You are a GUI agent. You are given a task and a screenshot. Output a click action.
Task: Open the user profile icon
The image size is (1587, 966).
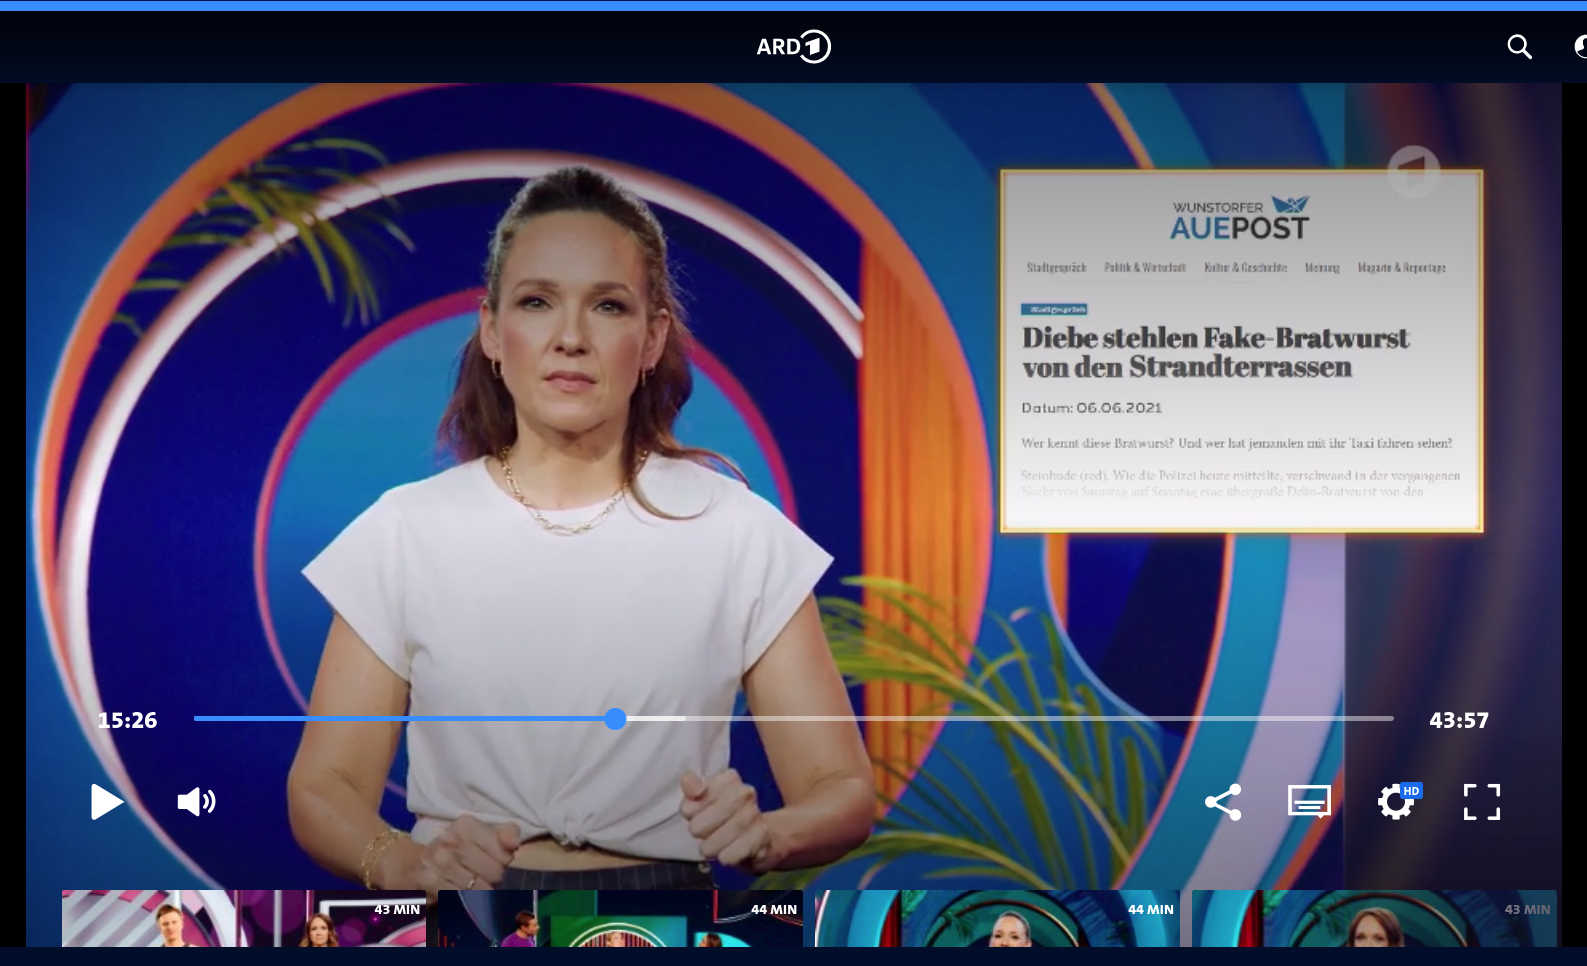[x=1580, y=46]
